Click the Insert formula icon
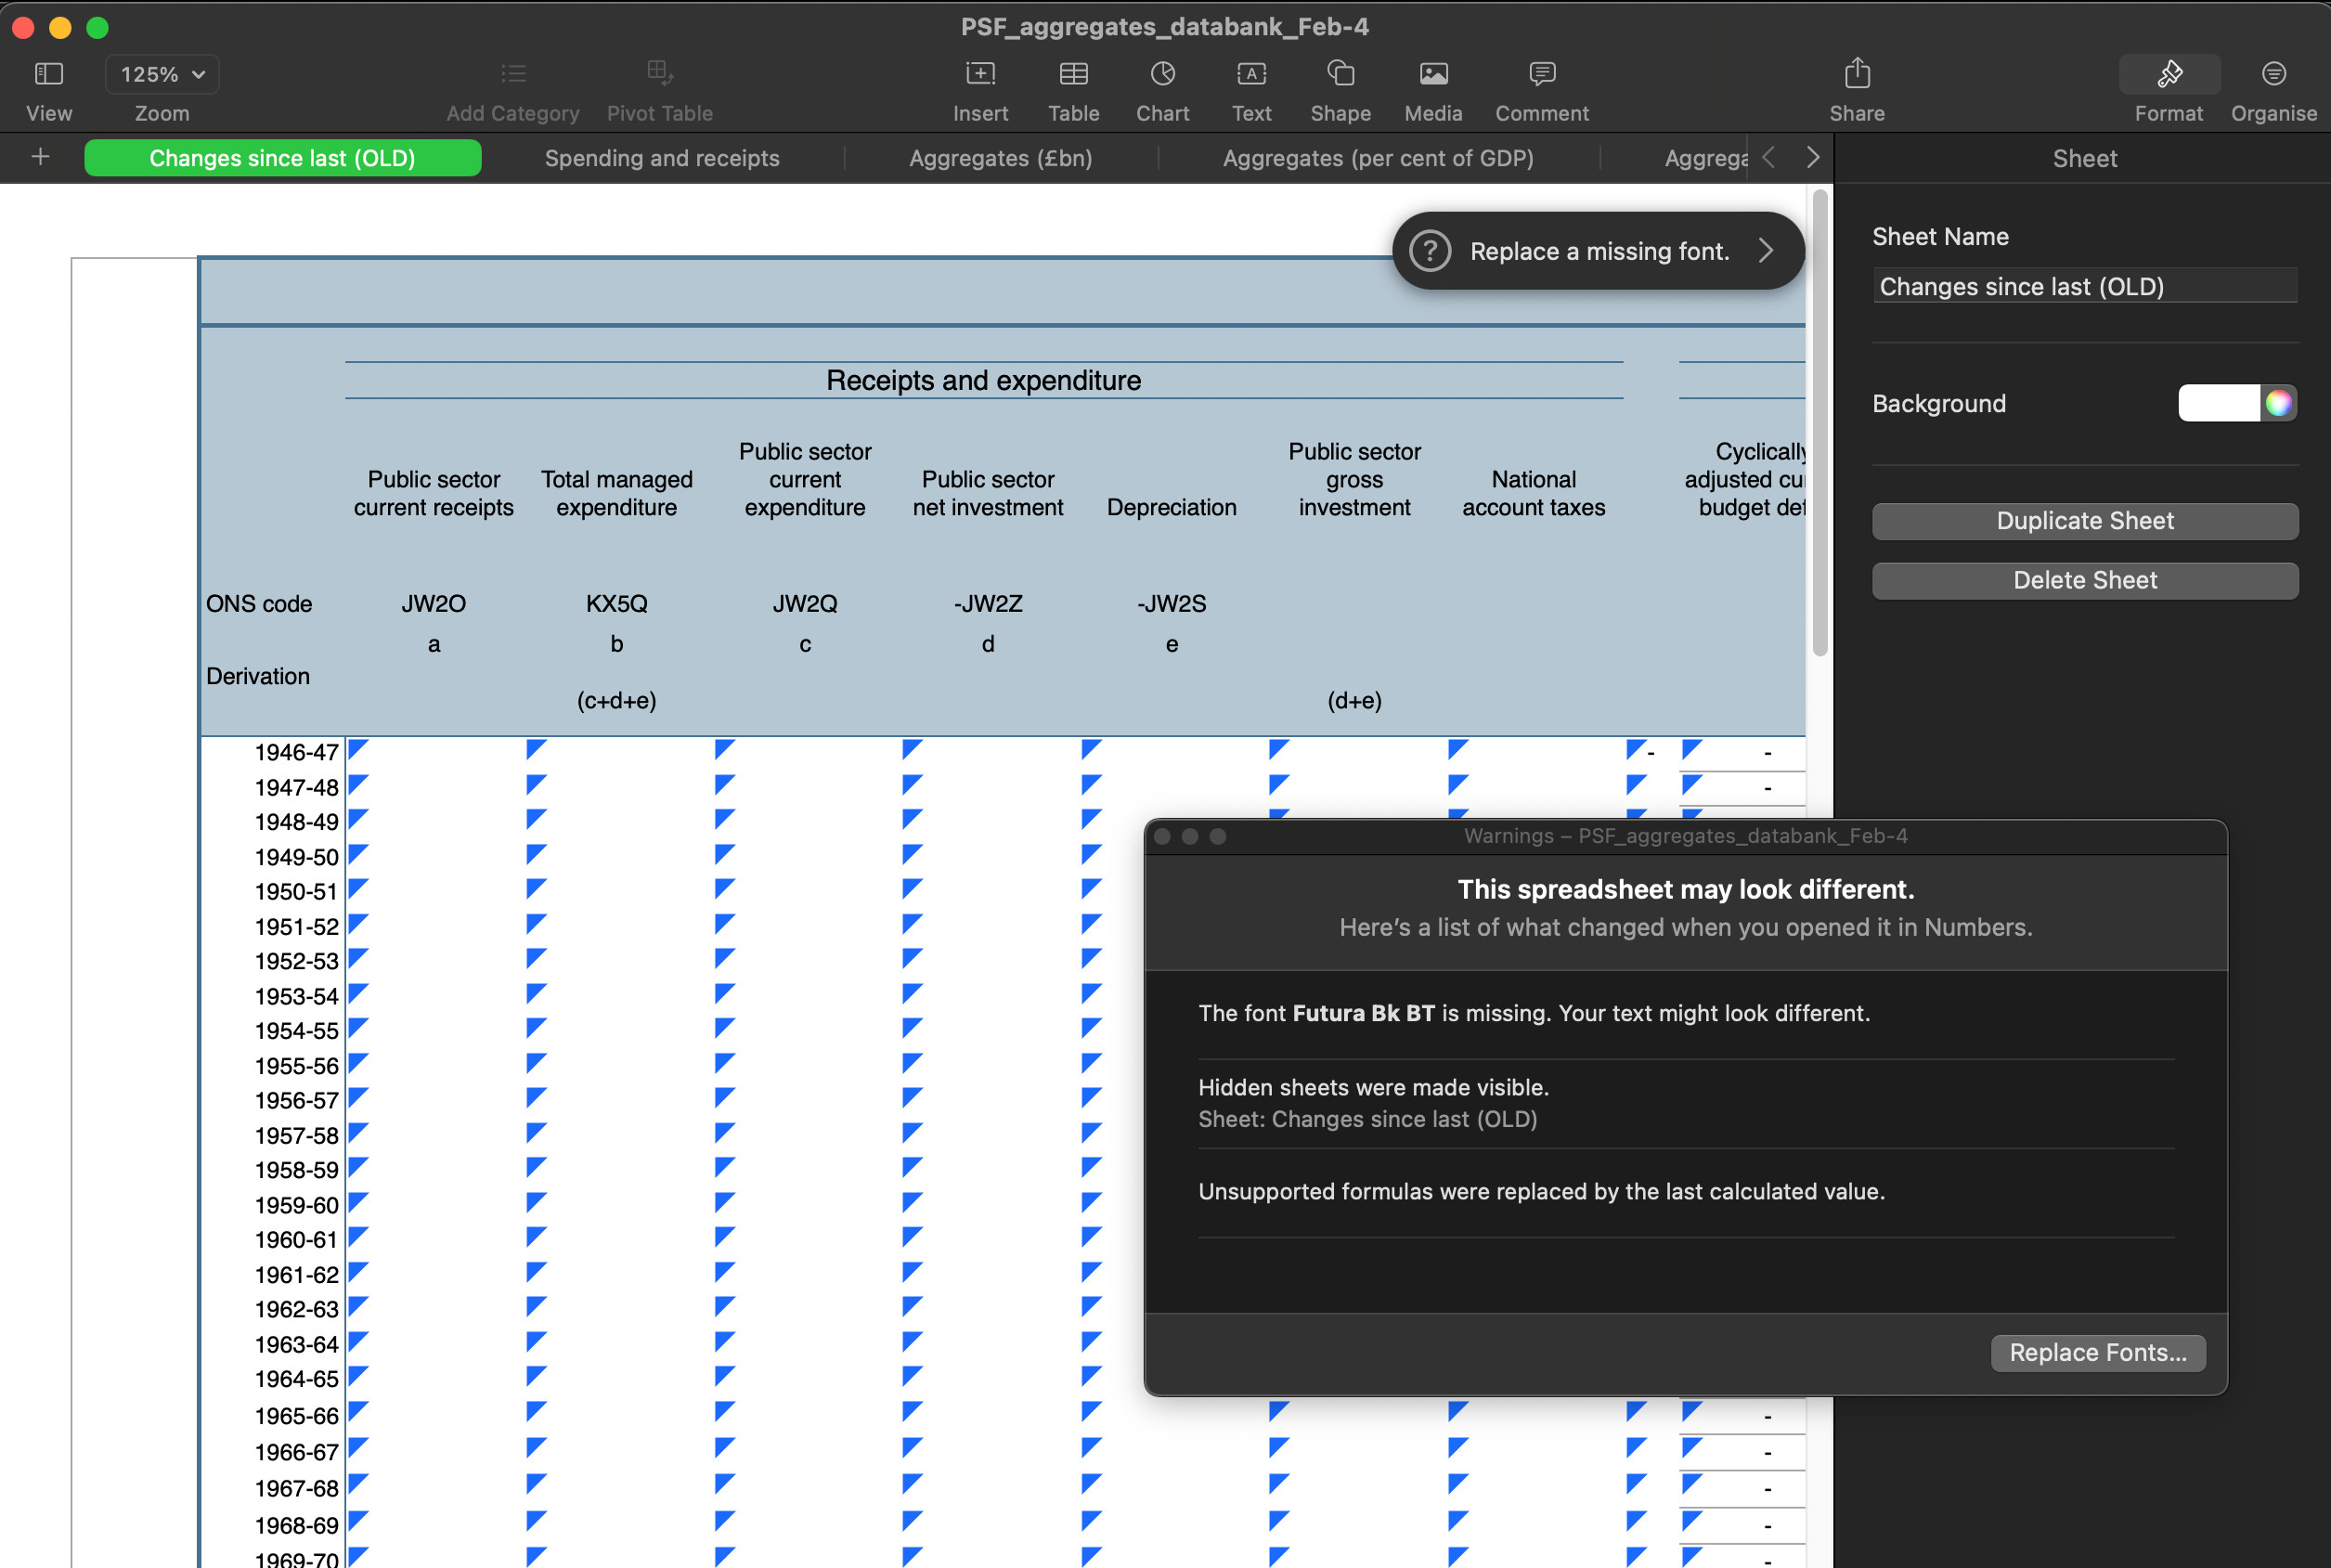Image resolution: width=2331 pixels, height=1568 pixels. pos(979,74)
